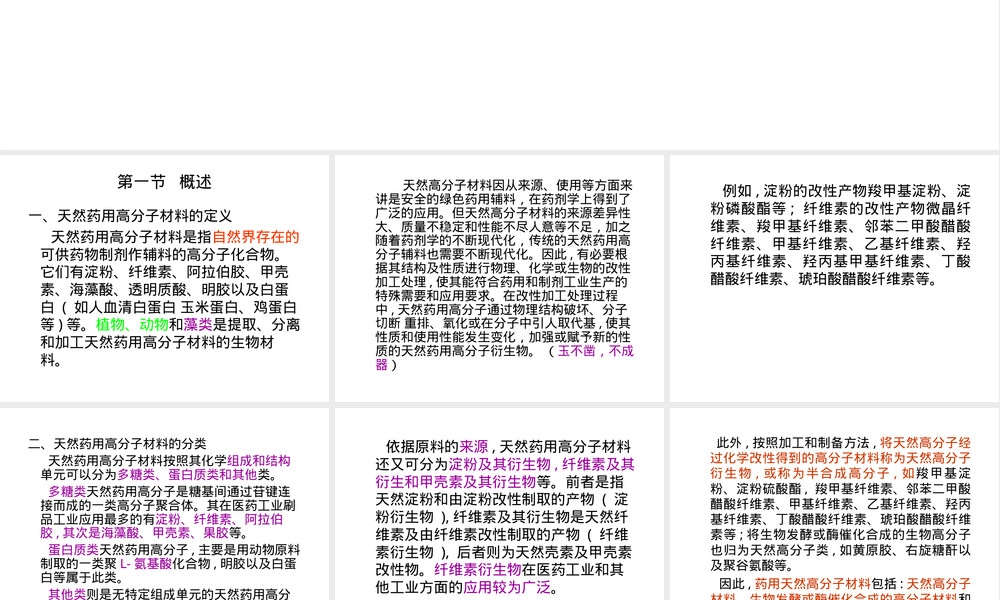Click the orange text 药用天然高分子材料
This screenshot has width=1000, height=600.
[x=812, y=583]
